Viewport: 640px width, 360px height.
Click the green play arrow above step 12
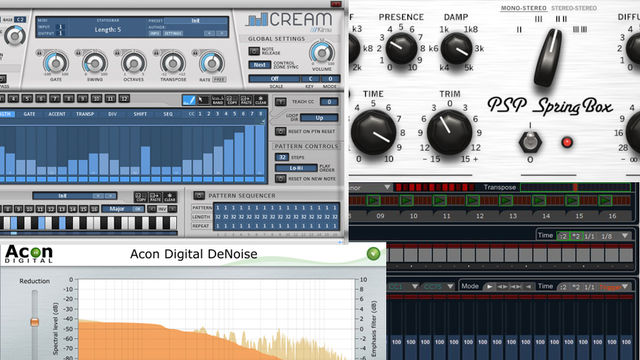473,200
